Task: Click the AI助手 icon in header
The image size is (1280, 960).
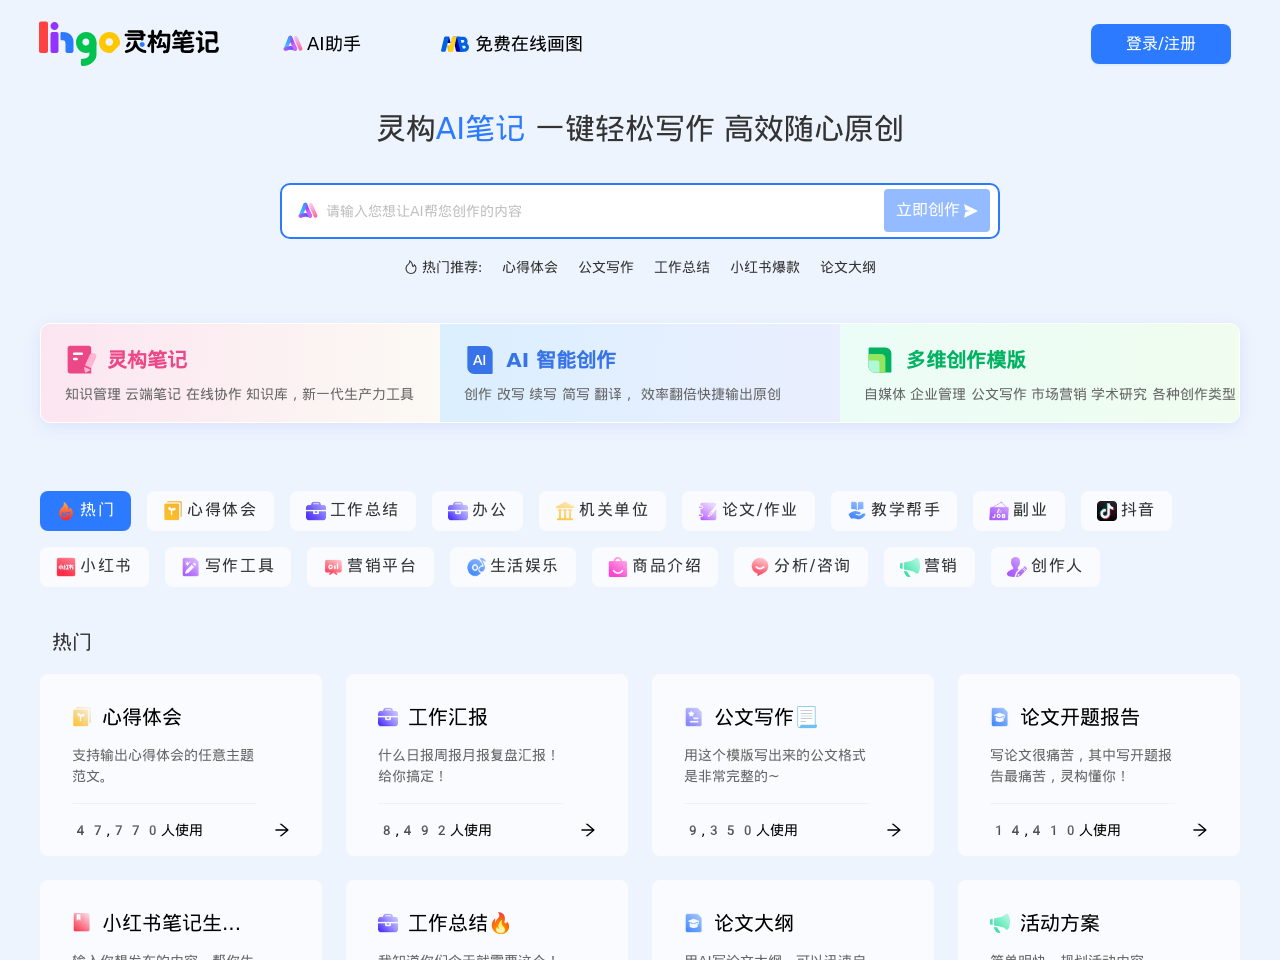Action: pos(292,44)
